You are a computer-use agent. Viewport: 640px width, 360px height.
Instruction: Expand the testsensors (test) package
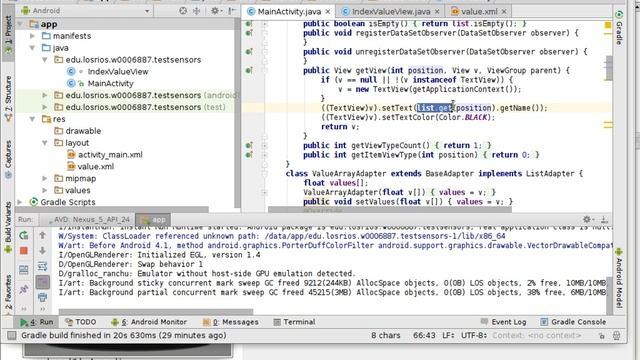45,107
